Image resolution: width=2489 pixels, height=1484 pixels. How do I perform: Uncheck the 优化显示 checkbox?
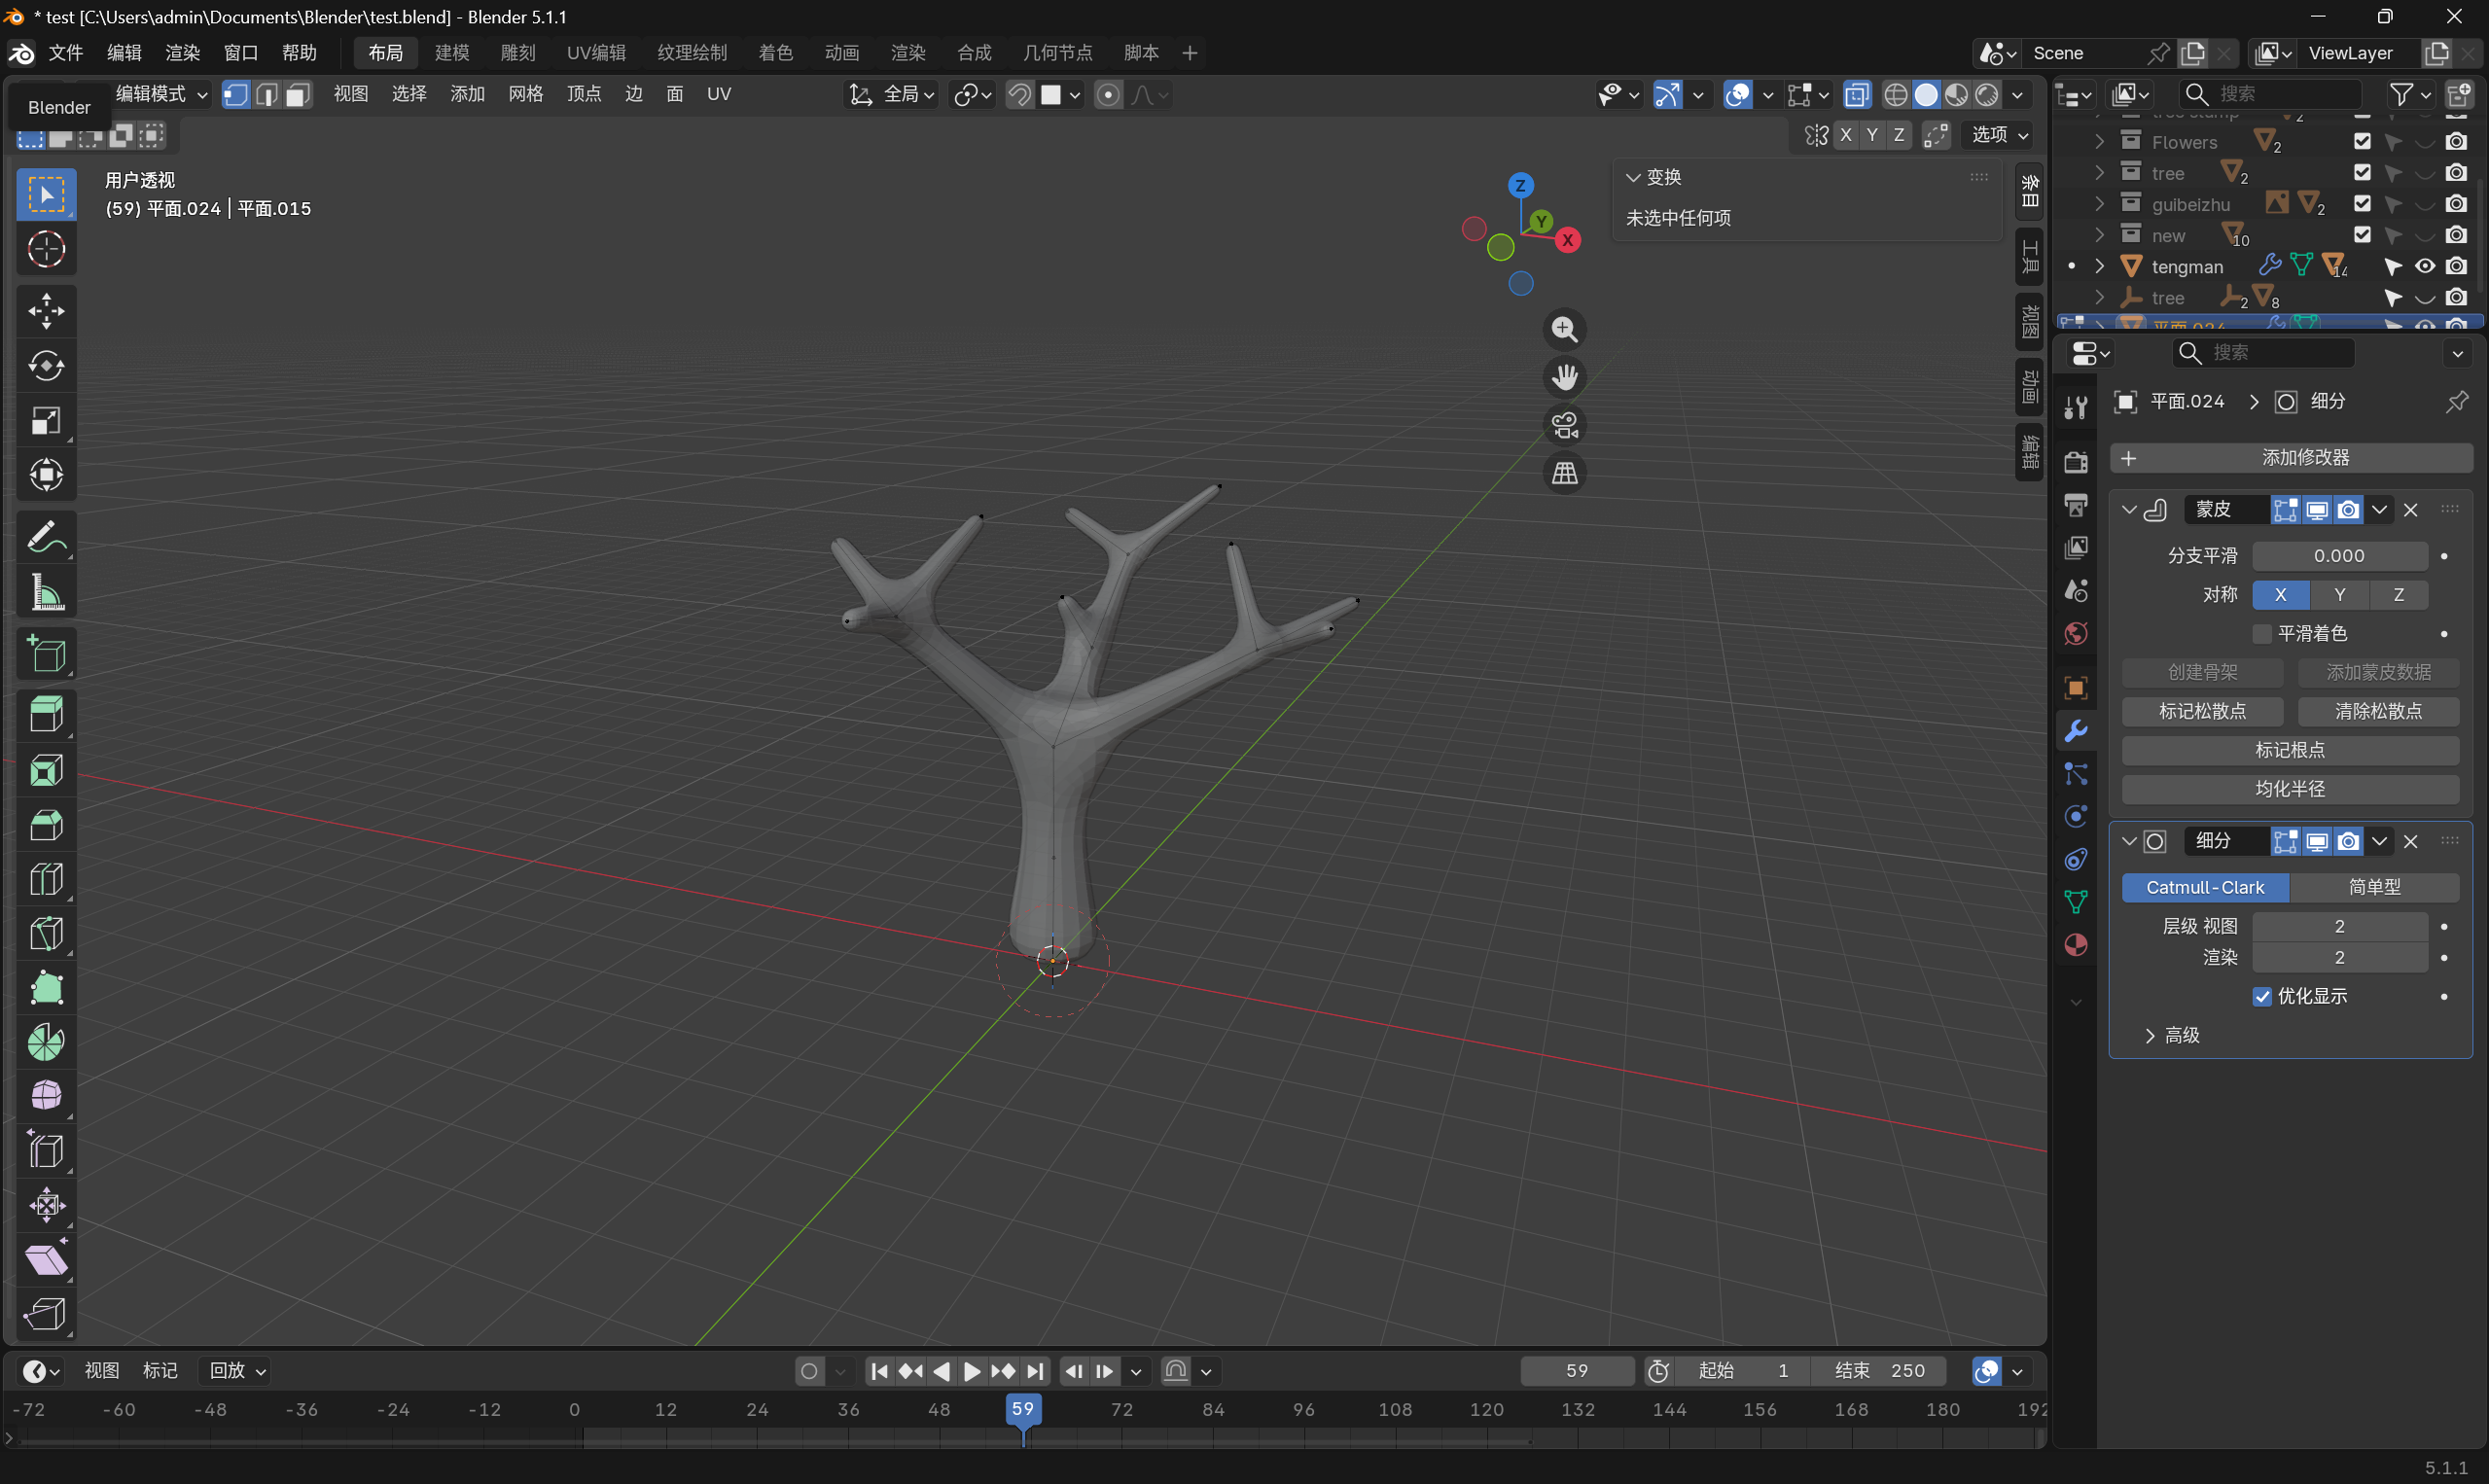point(2262,997)
